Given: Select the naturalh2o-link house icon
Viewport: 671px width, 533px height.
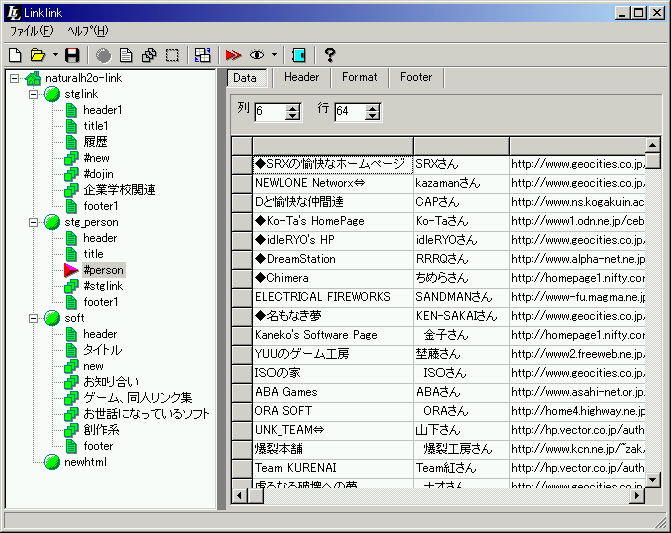Looking at the screenshot, I should coord(33,78).
